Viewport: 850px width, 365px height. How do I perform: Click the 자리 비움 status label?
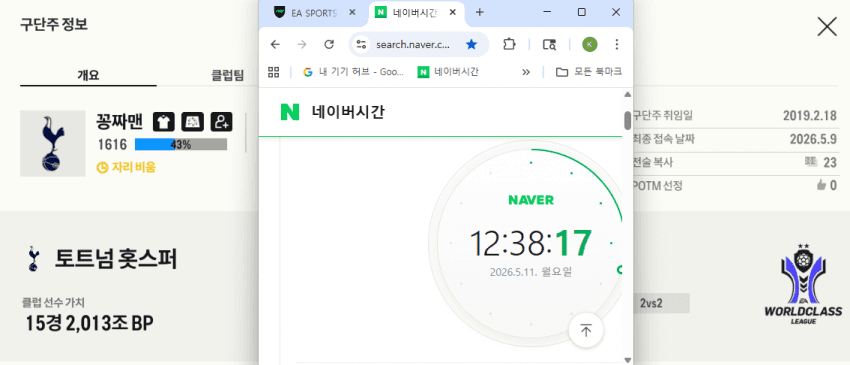point(134,168)
